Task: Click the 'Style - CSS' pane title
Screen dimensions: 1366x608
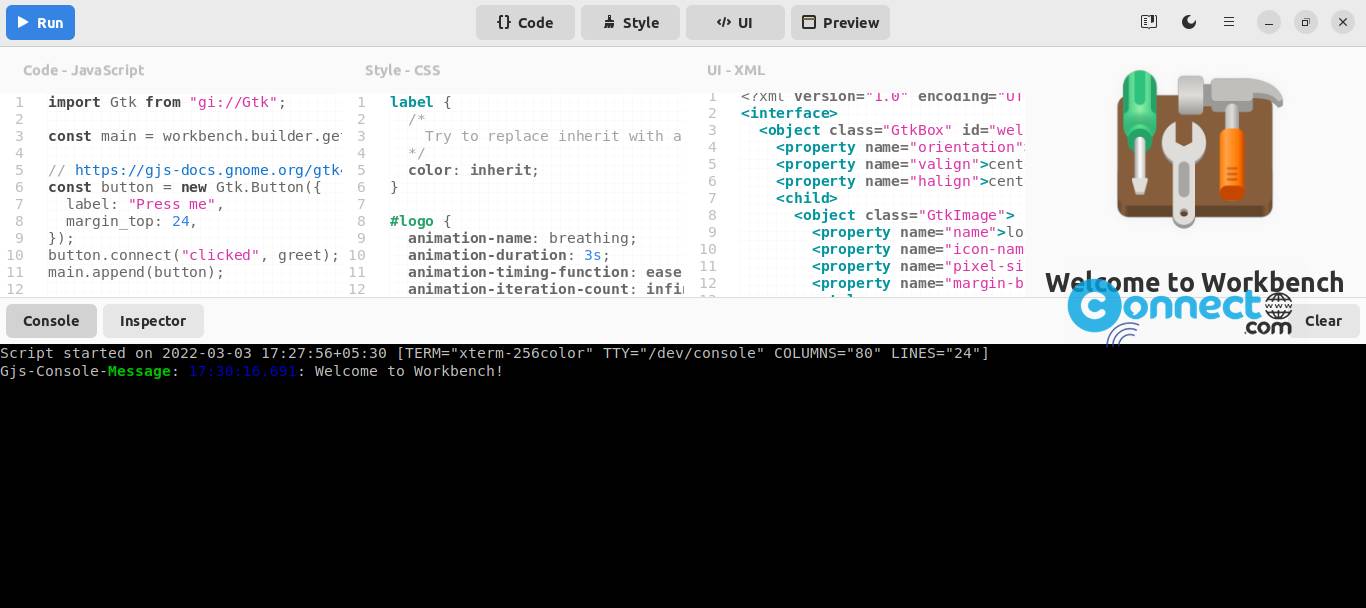Action: pos(402,70)
